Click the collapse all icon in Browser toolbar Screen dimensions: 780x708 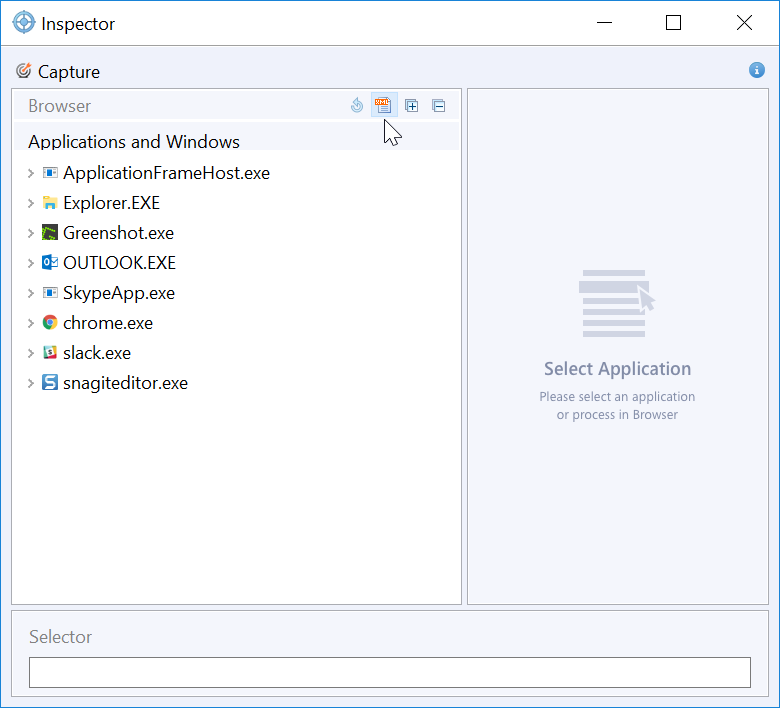pos(438,105)
